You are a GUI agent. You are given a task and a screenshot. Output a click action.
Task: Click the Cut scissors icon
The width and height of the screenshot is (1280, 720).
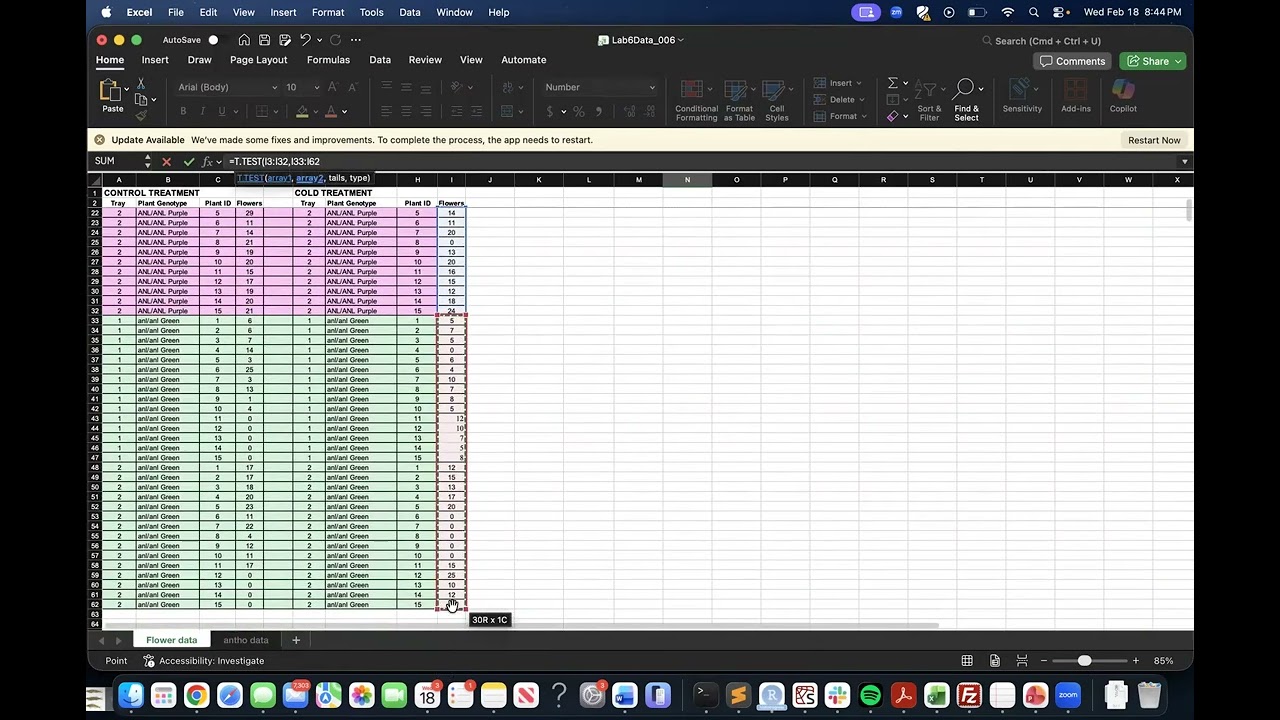click(x=141, y=84)
